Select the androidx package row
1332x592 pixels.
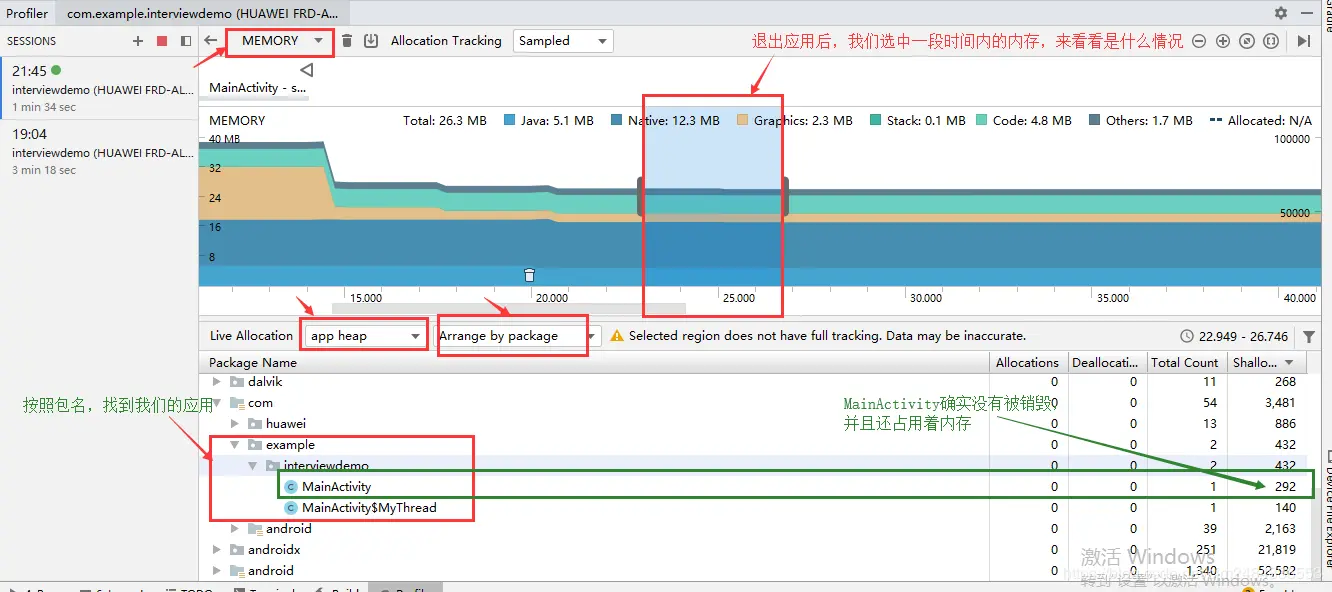point(752,550)
